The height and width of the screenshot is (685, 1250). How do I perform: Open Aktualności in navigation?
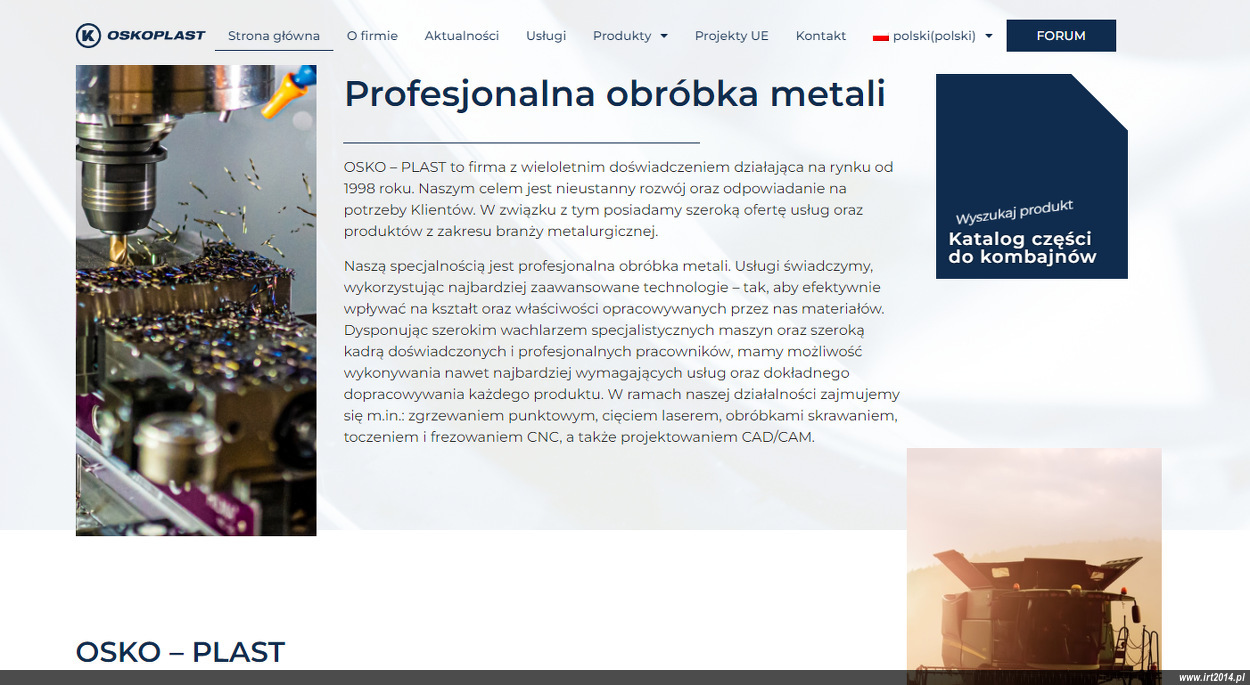pyautogui.click(x=462, y=36)
